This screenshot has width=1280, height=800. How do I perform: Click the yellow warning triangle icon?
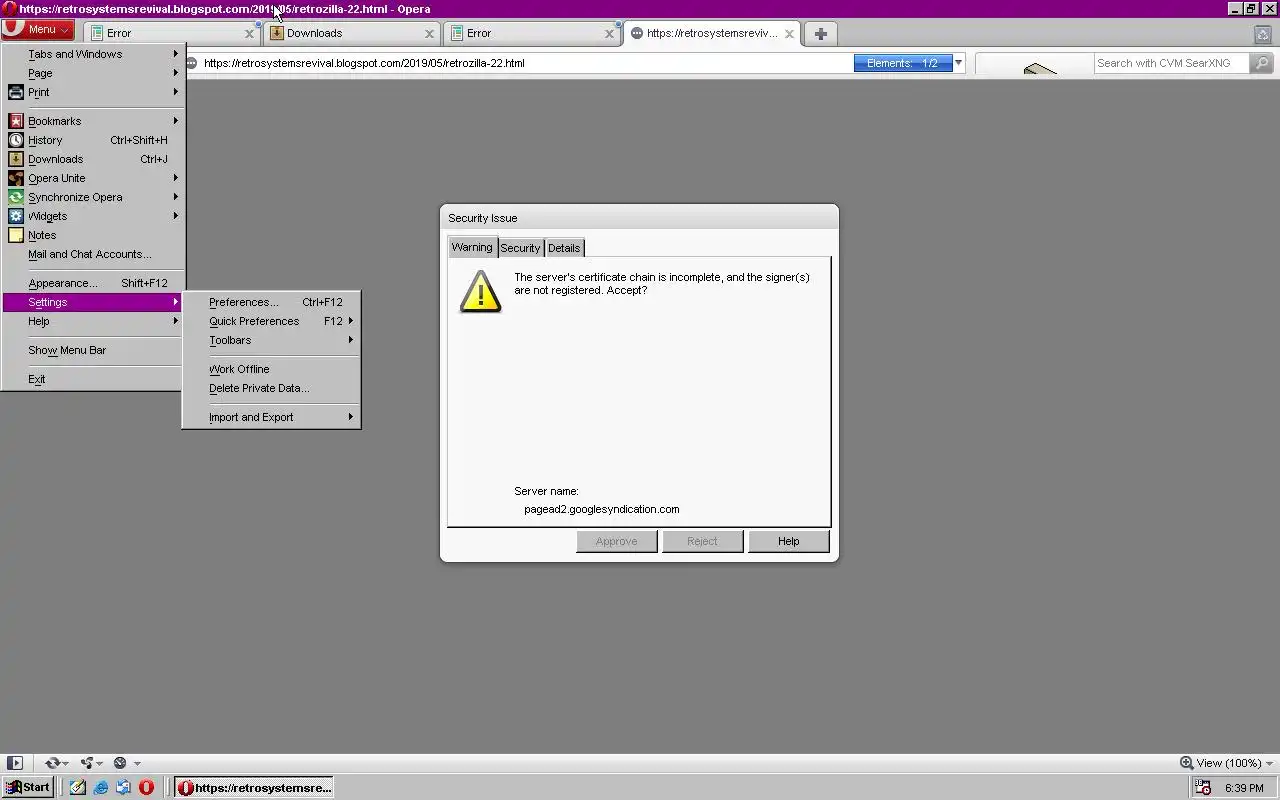480,291
